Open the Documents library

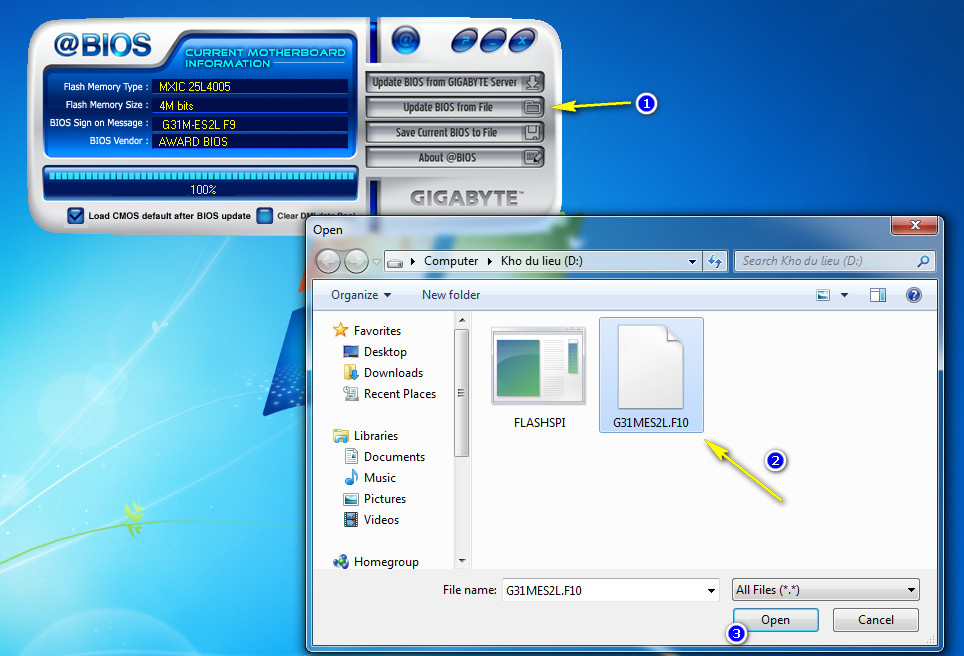[x=394, y=457]
